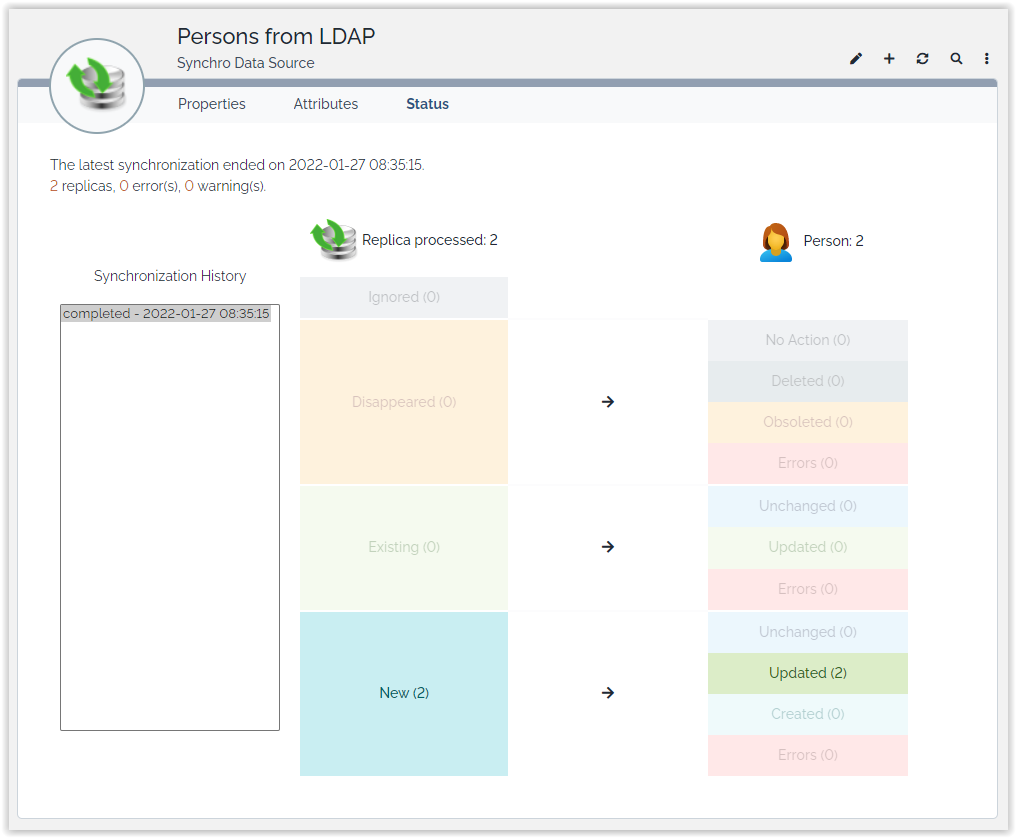Click the arrow next to New

tap(608, 693)
